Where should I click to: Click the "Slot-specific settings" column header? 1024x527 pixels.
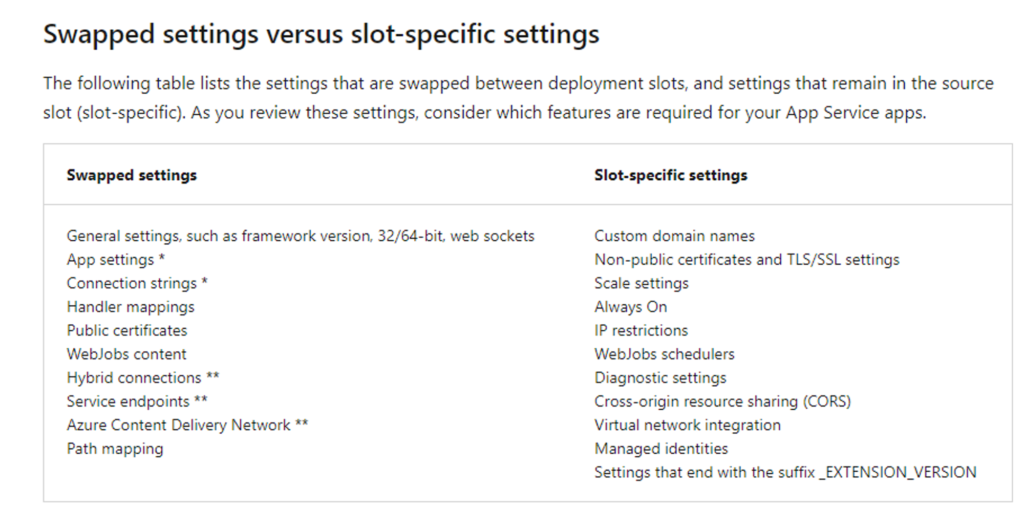671,175
